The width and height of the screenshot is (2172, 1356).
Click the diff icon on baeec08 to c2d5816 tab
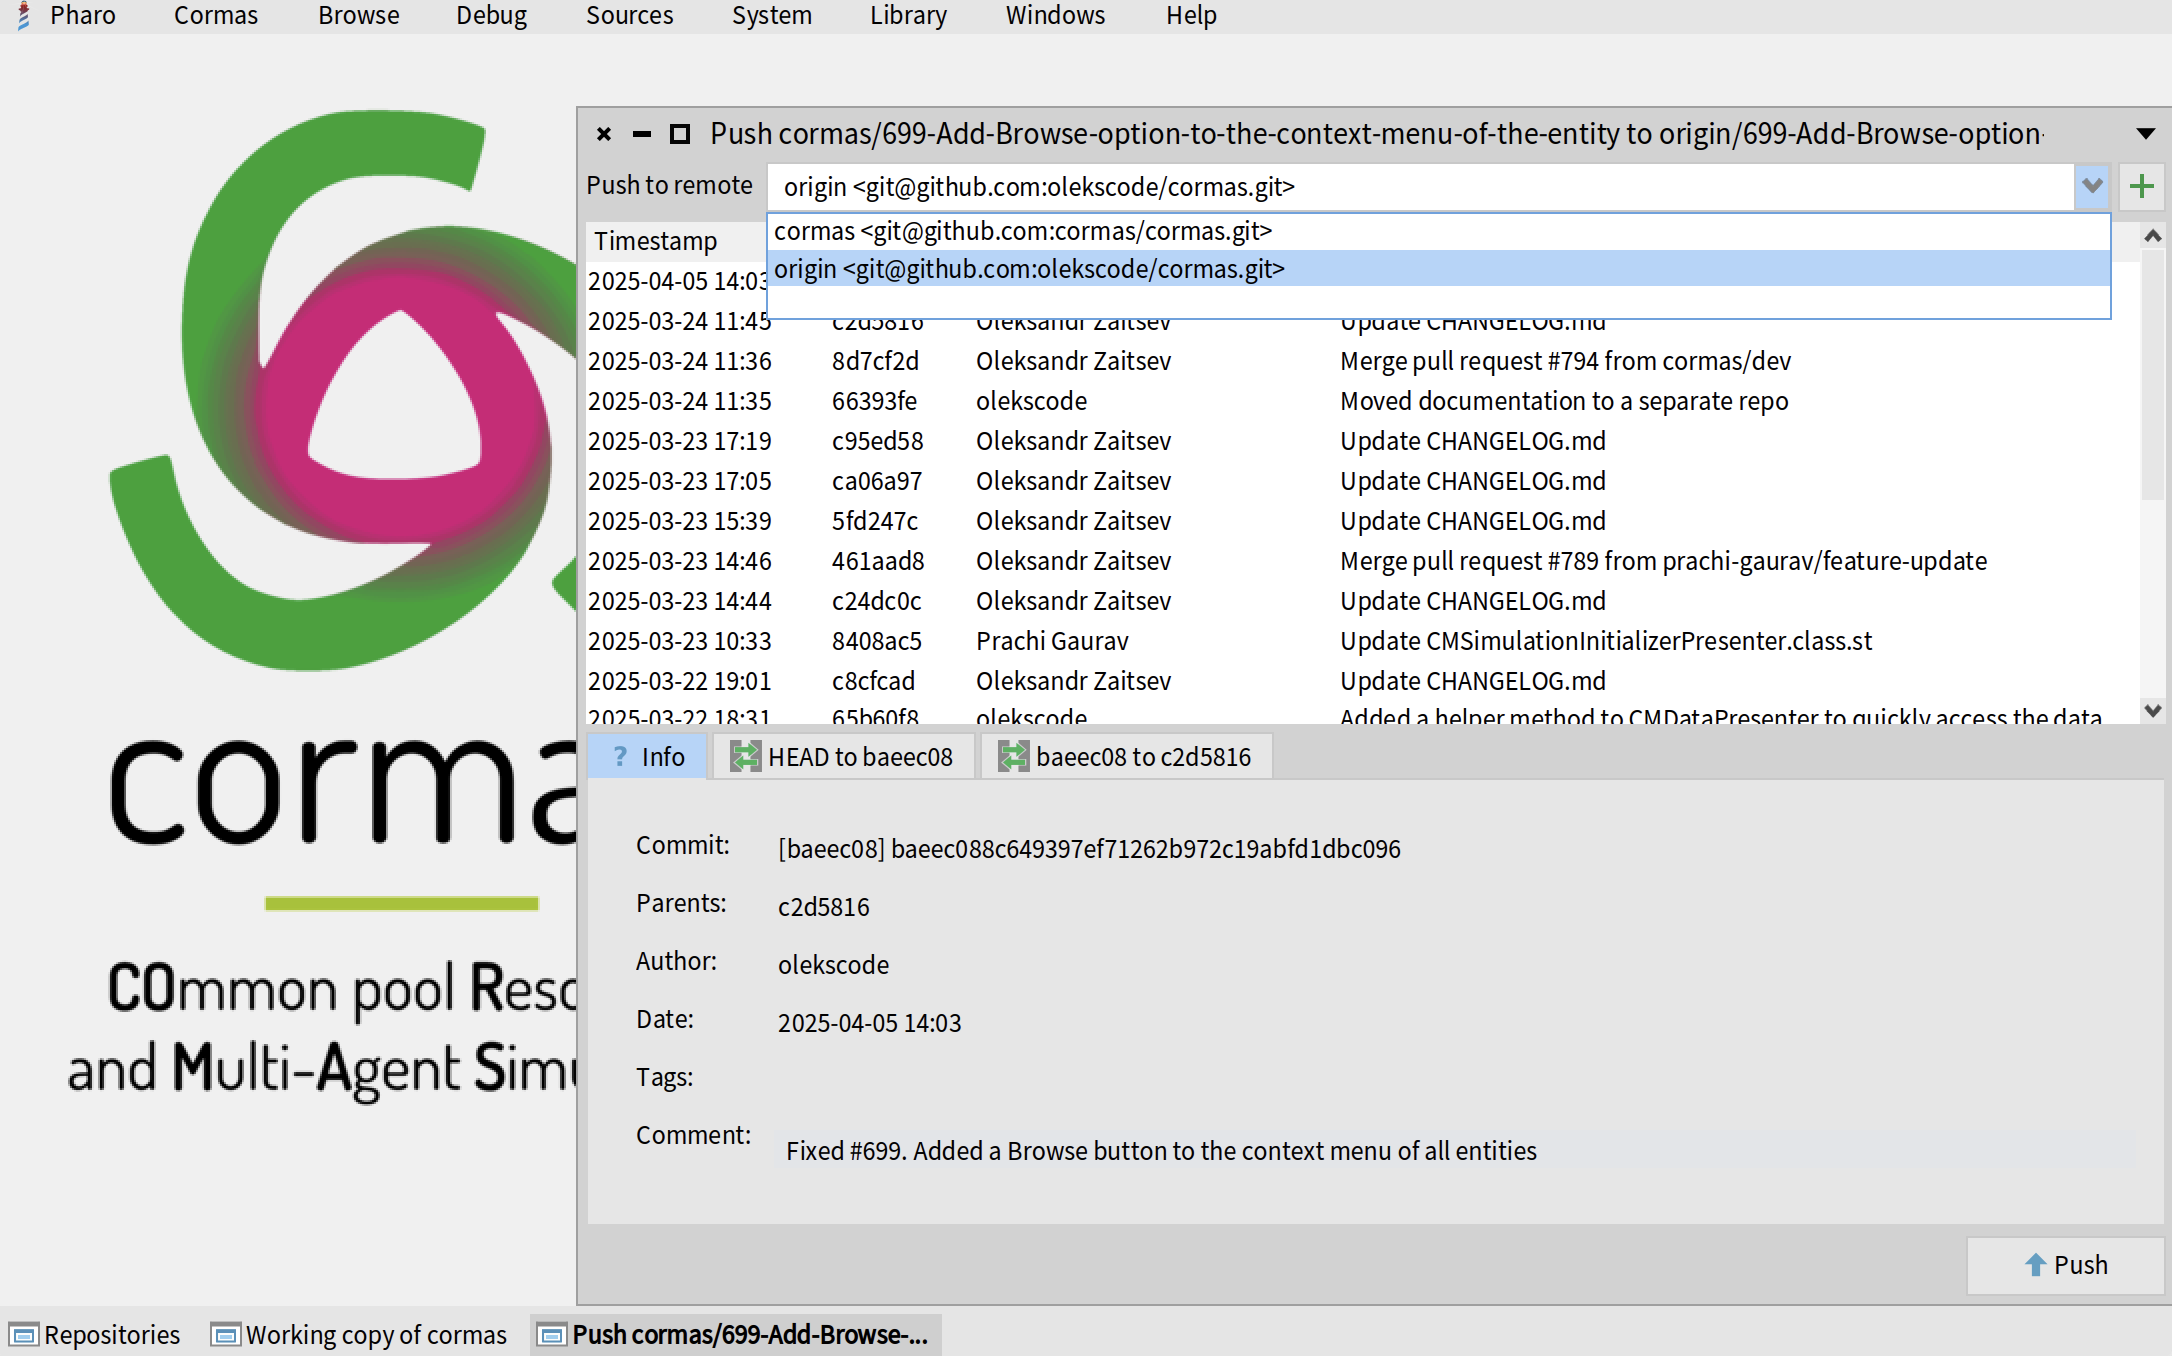[x=1013, y=757]
